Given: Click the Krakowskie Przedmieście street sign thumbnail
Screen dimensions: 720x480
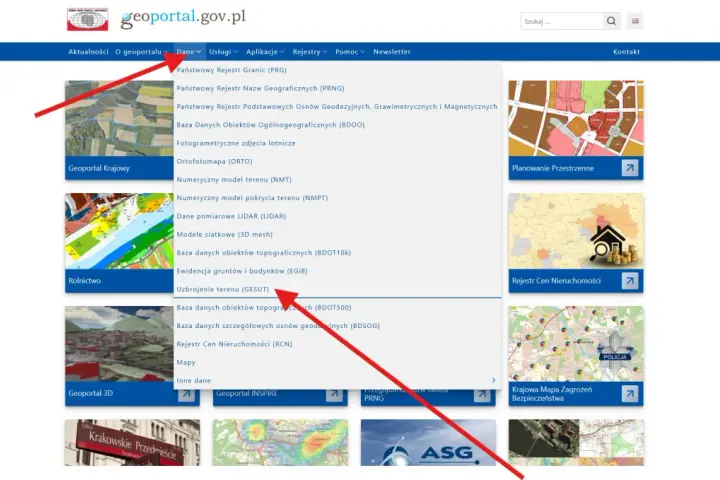Looking at the screenshot, I should [132, 443].
